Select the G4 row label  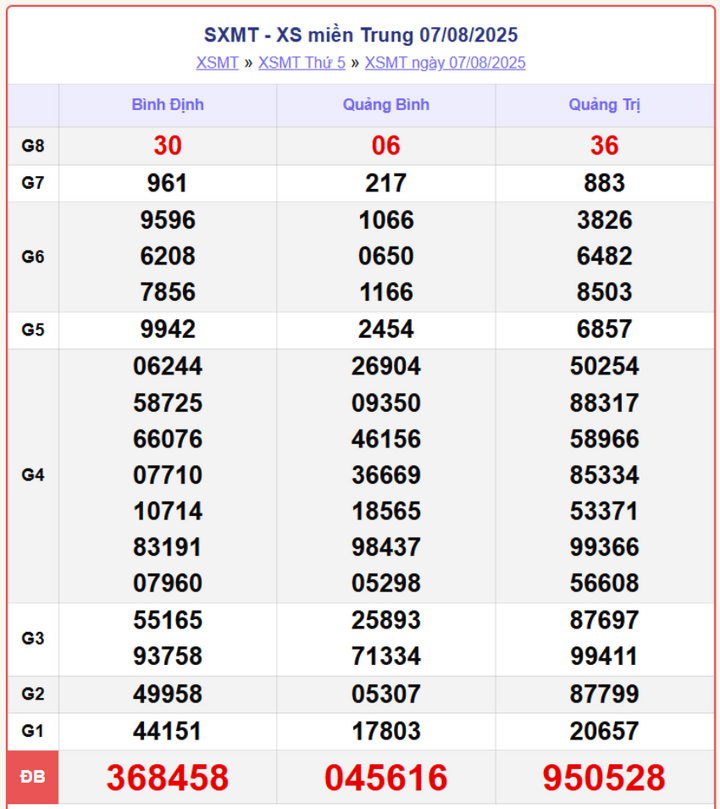tap(33, 475)
